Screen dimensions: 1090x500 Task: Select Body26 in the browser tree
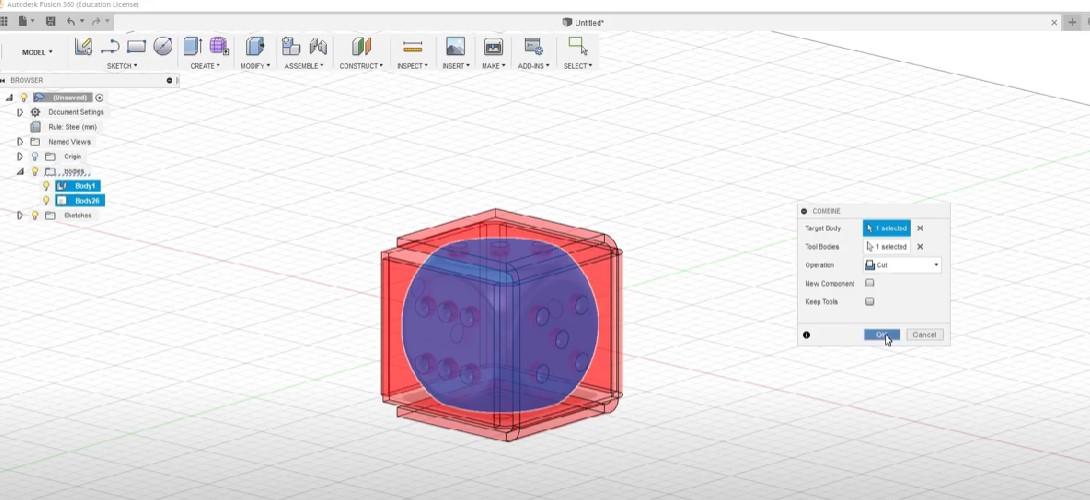[80, 200]
